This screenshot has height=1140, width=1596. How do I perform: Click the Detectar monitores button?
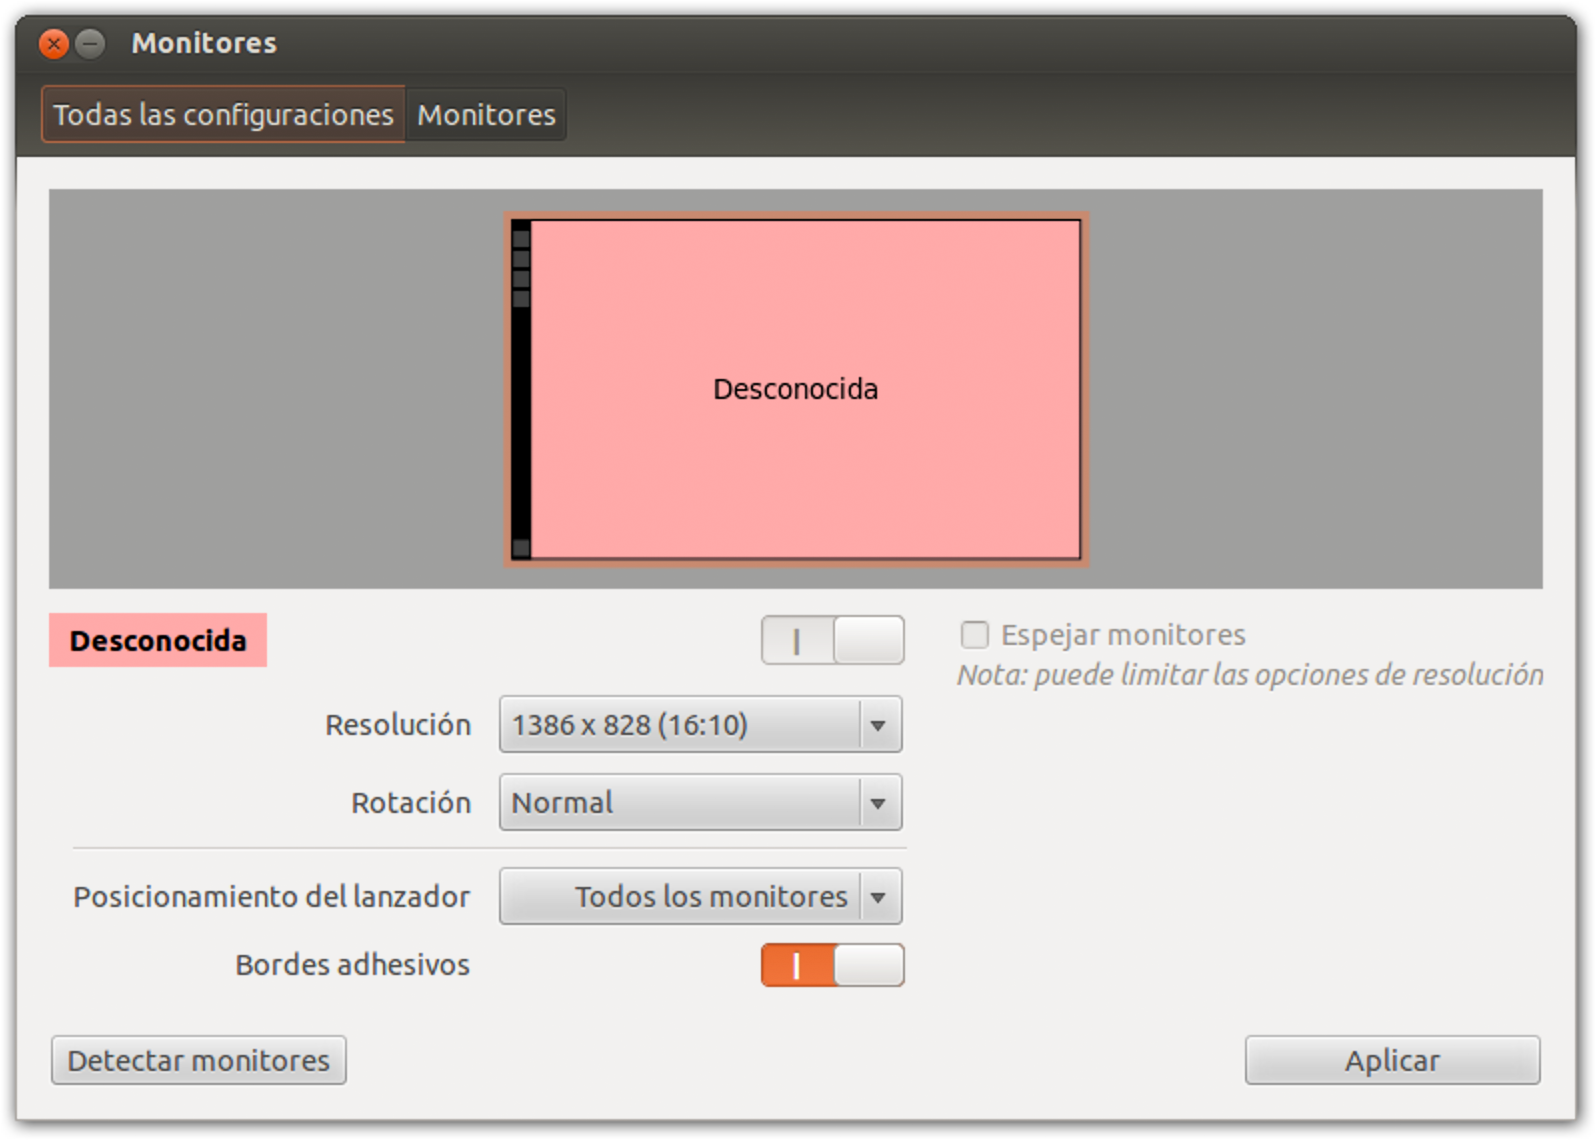tap(199, 1060)
